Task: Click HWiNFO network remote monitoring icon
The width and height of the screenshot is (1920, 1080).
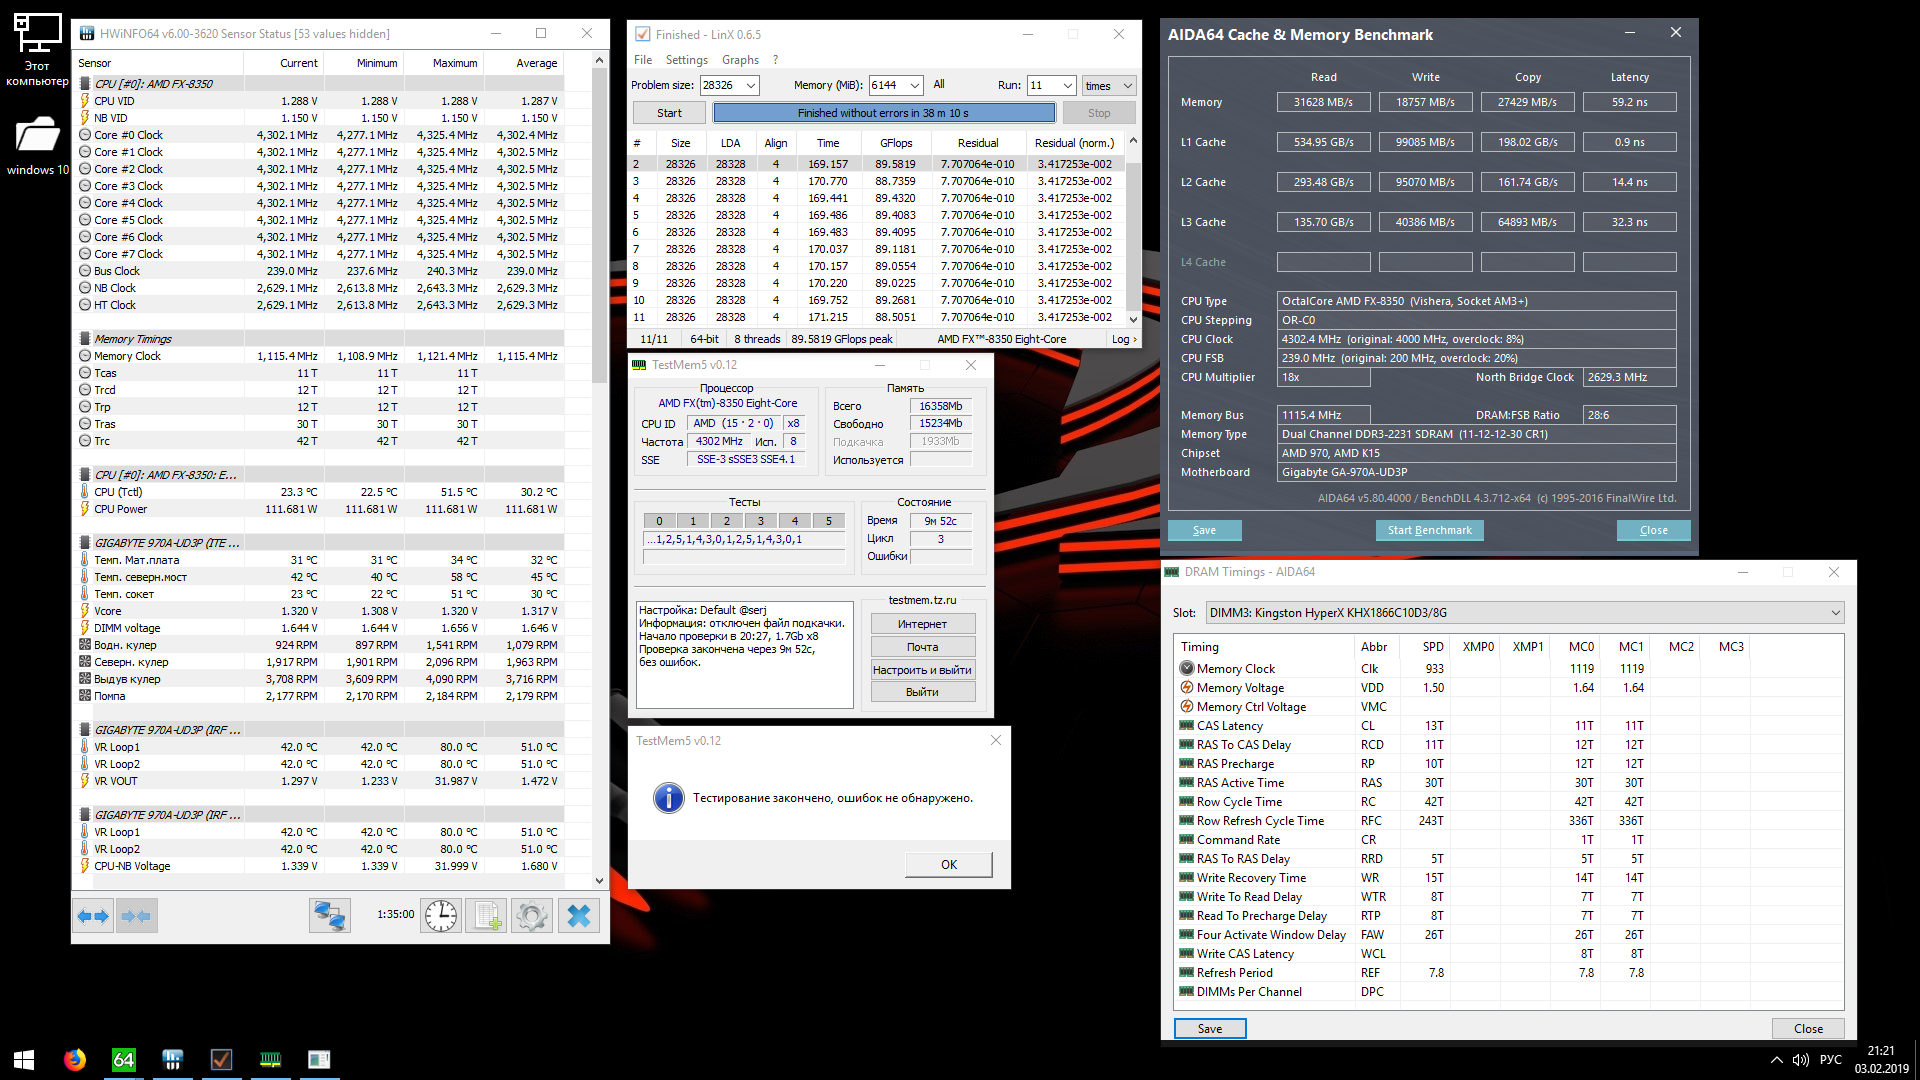Action: point(330,916)
